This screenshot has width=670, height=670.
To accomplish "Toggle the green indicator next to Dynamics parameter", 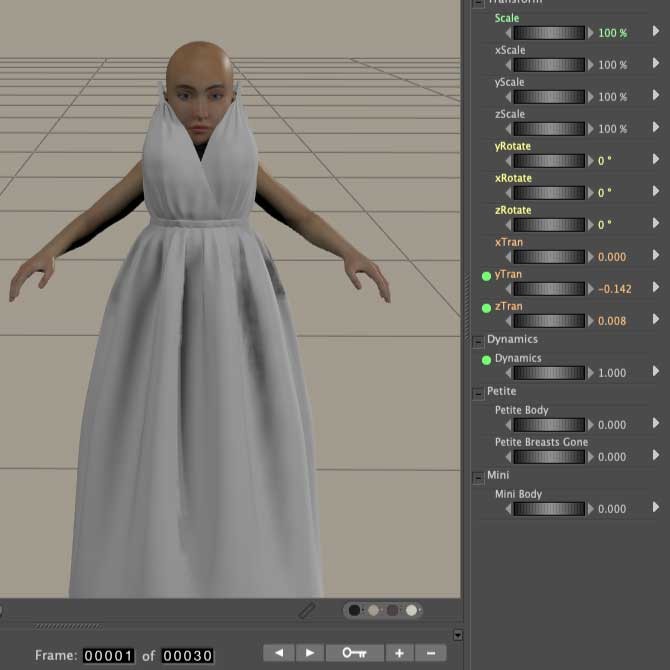I will click(x=486, y=359).
